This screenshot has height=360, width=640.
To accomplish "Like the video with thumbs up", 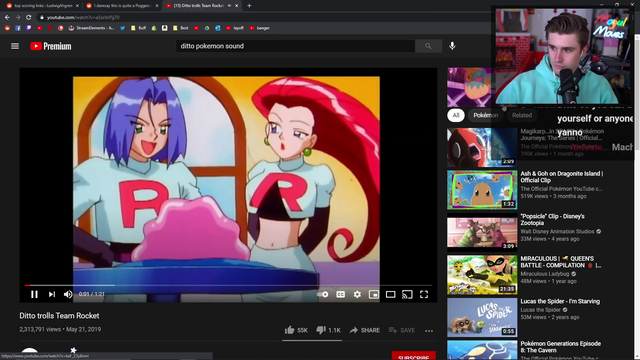I will click(x=296, y=330).
